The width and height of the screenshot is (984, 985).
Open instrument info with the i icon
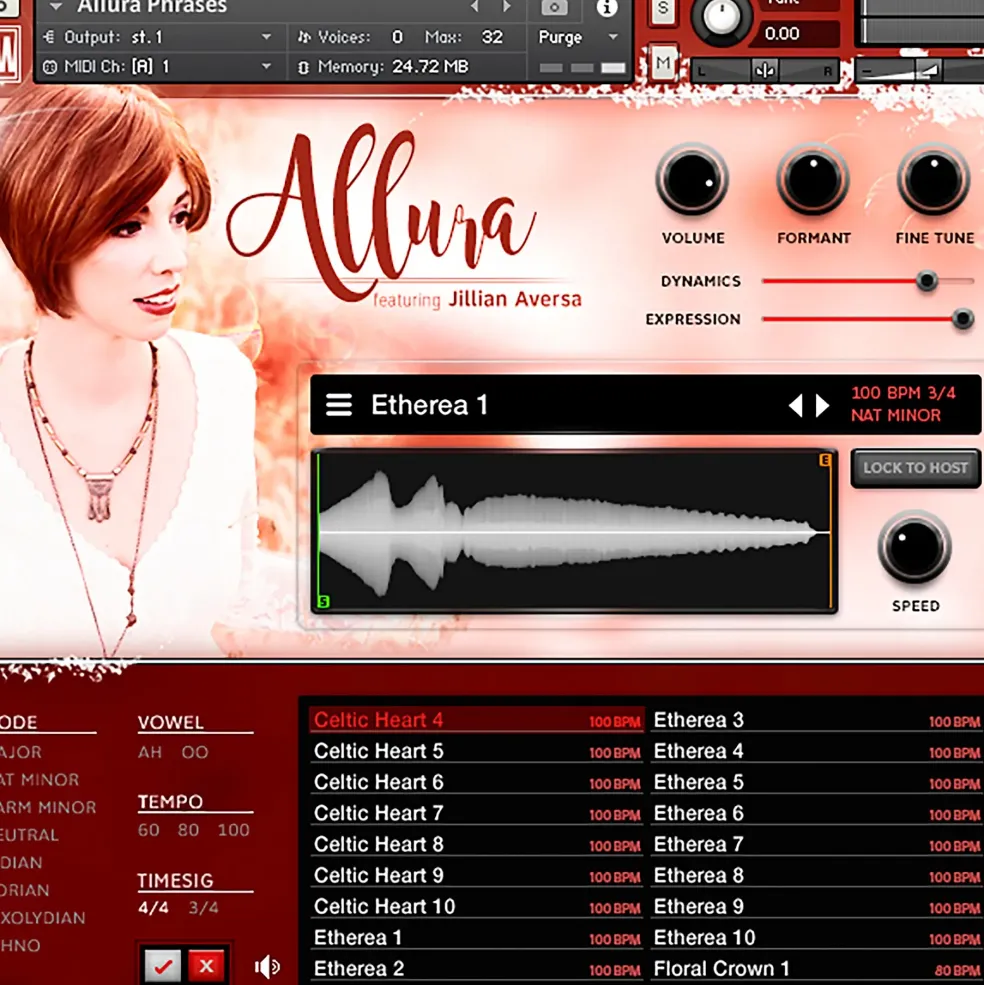point(606,8)
